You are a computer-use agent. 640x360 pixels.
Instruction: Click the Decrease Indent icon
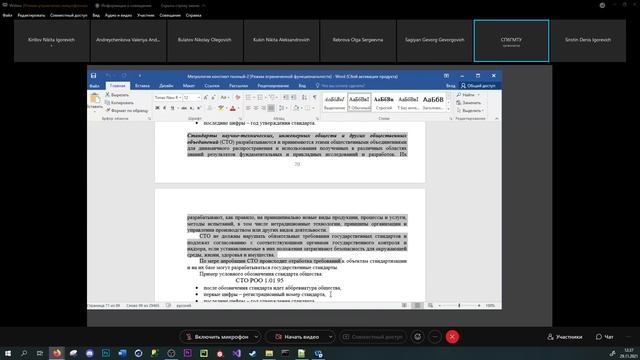point(286,98)
